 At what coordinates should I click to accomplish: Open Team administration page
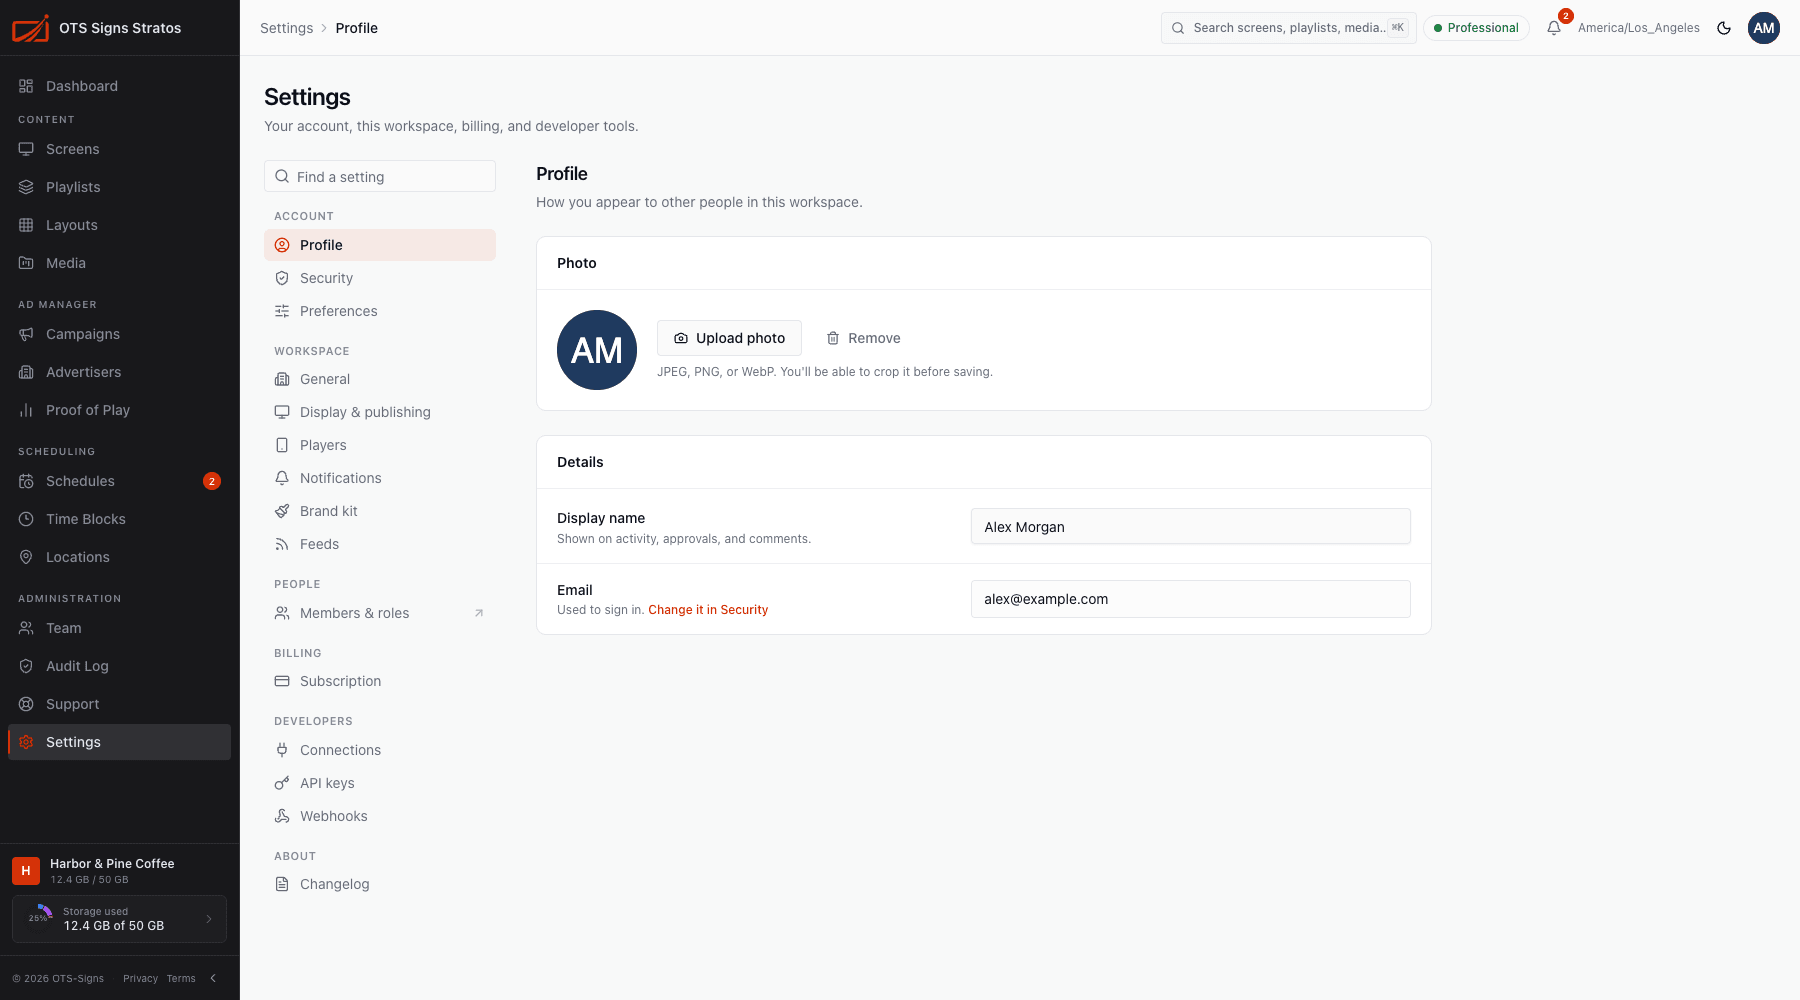tap(119, 628)
